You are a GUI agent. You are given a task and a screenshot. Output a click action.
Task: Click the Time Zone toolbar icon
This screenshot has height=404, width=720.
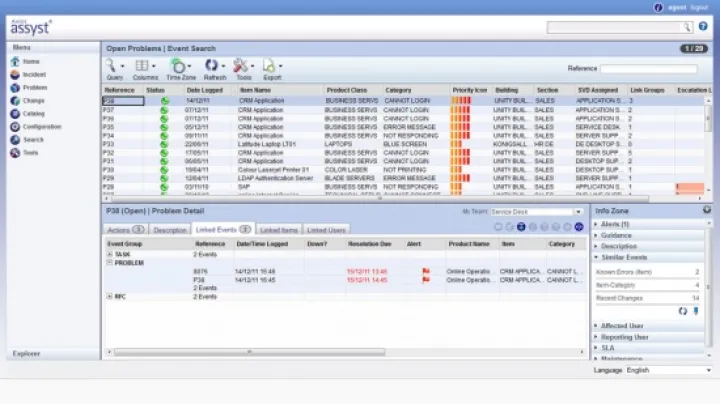[178, 66]
